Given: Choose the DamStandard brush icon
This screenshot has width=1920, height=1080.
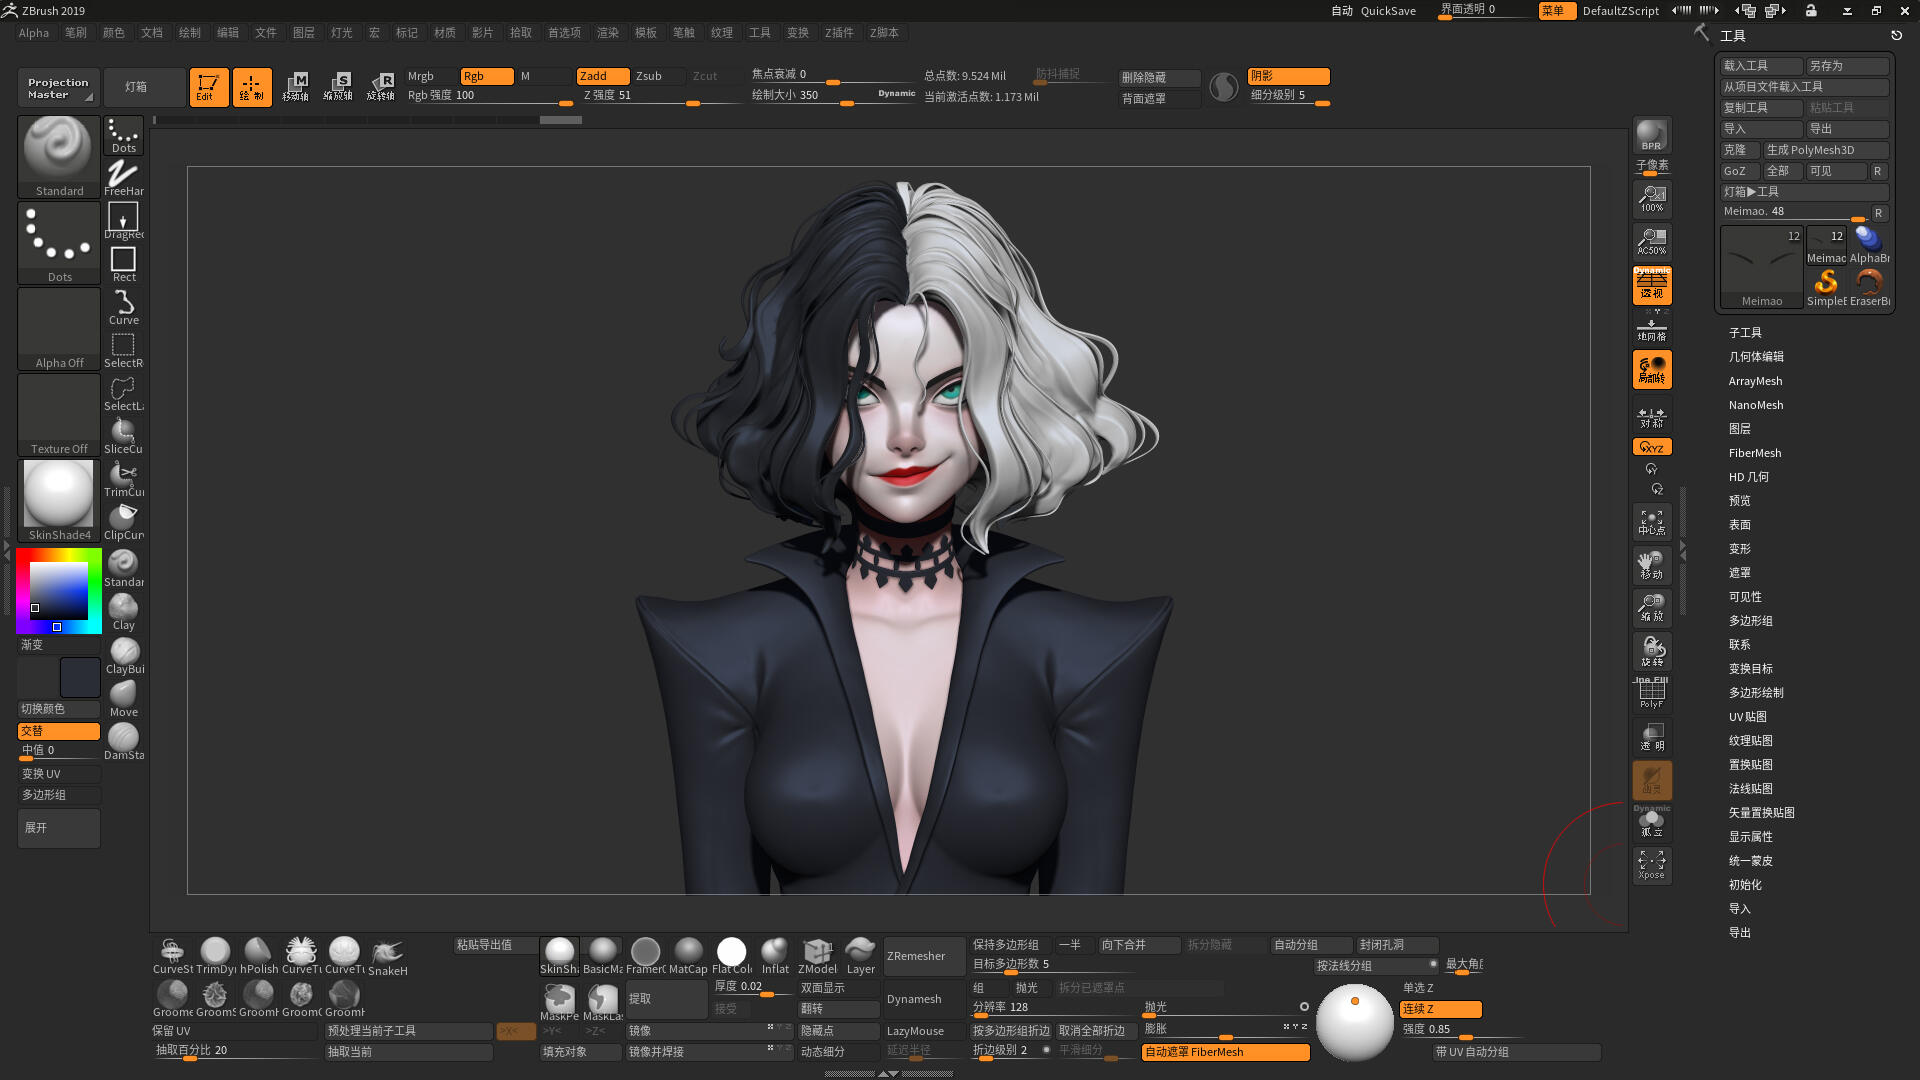Looking at the screenshot, I should coord(123,741).
